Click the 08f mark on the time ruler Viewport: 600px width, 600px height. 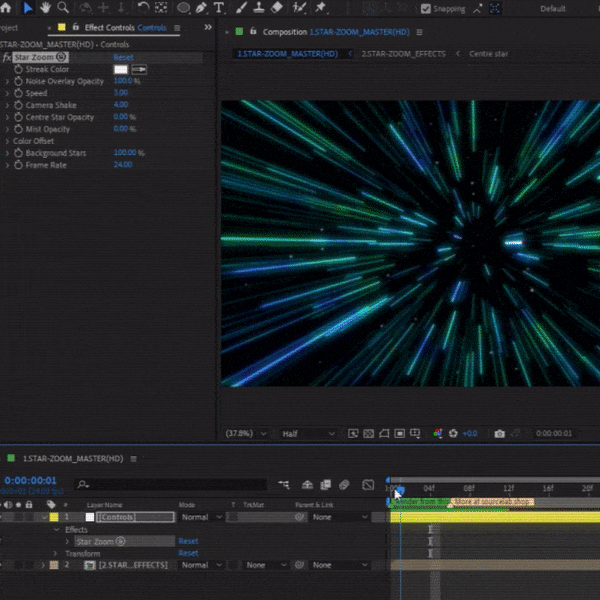pyautogui.click(x=469, y=489)
